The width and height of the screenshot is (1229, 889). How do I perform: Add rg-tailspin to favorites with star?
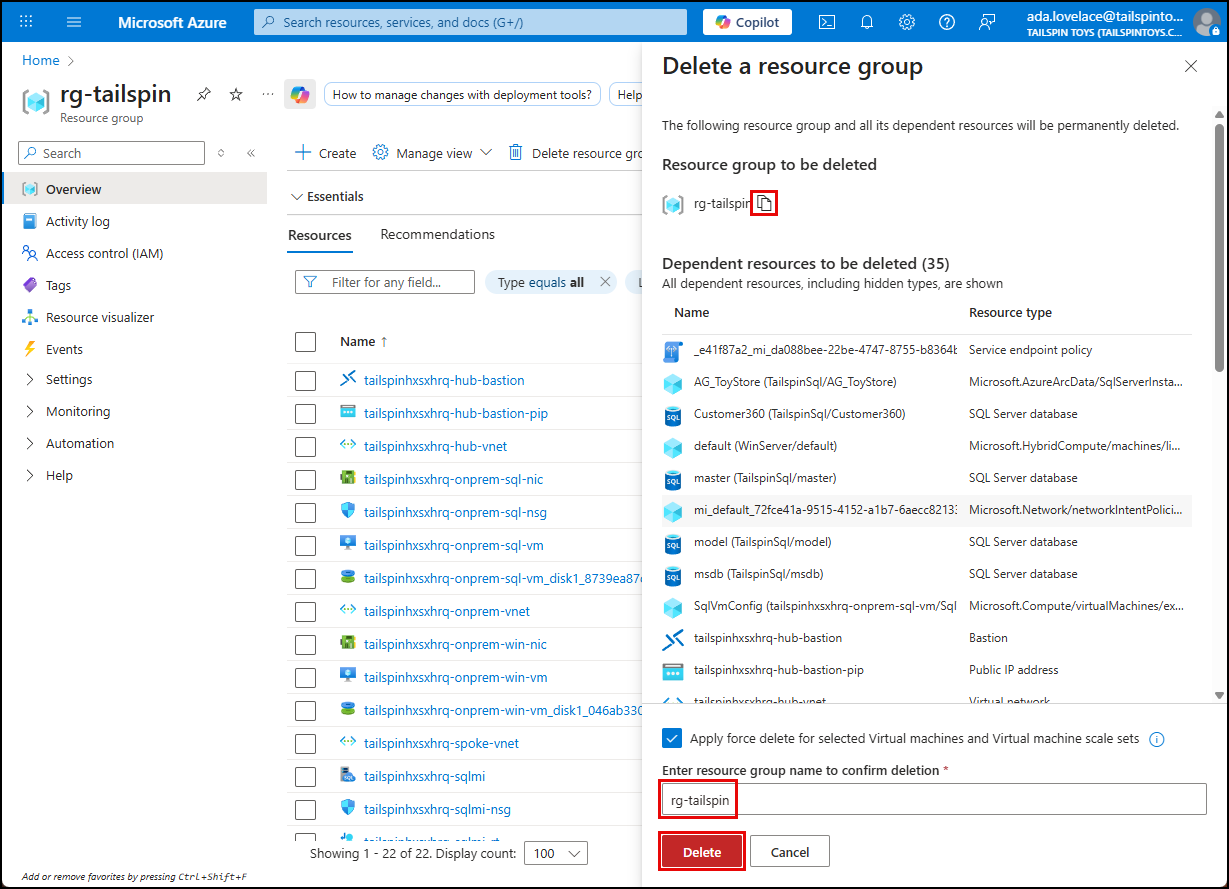235,94
